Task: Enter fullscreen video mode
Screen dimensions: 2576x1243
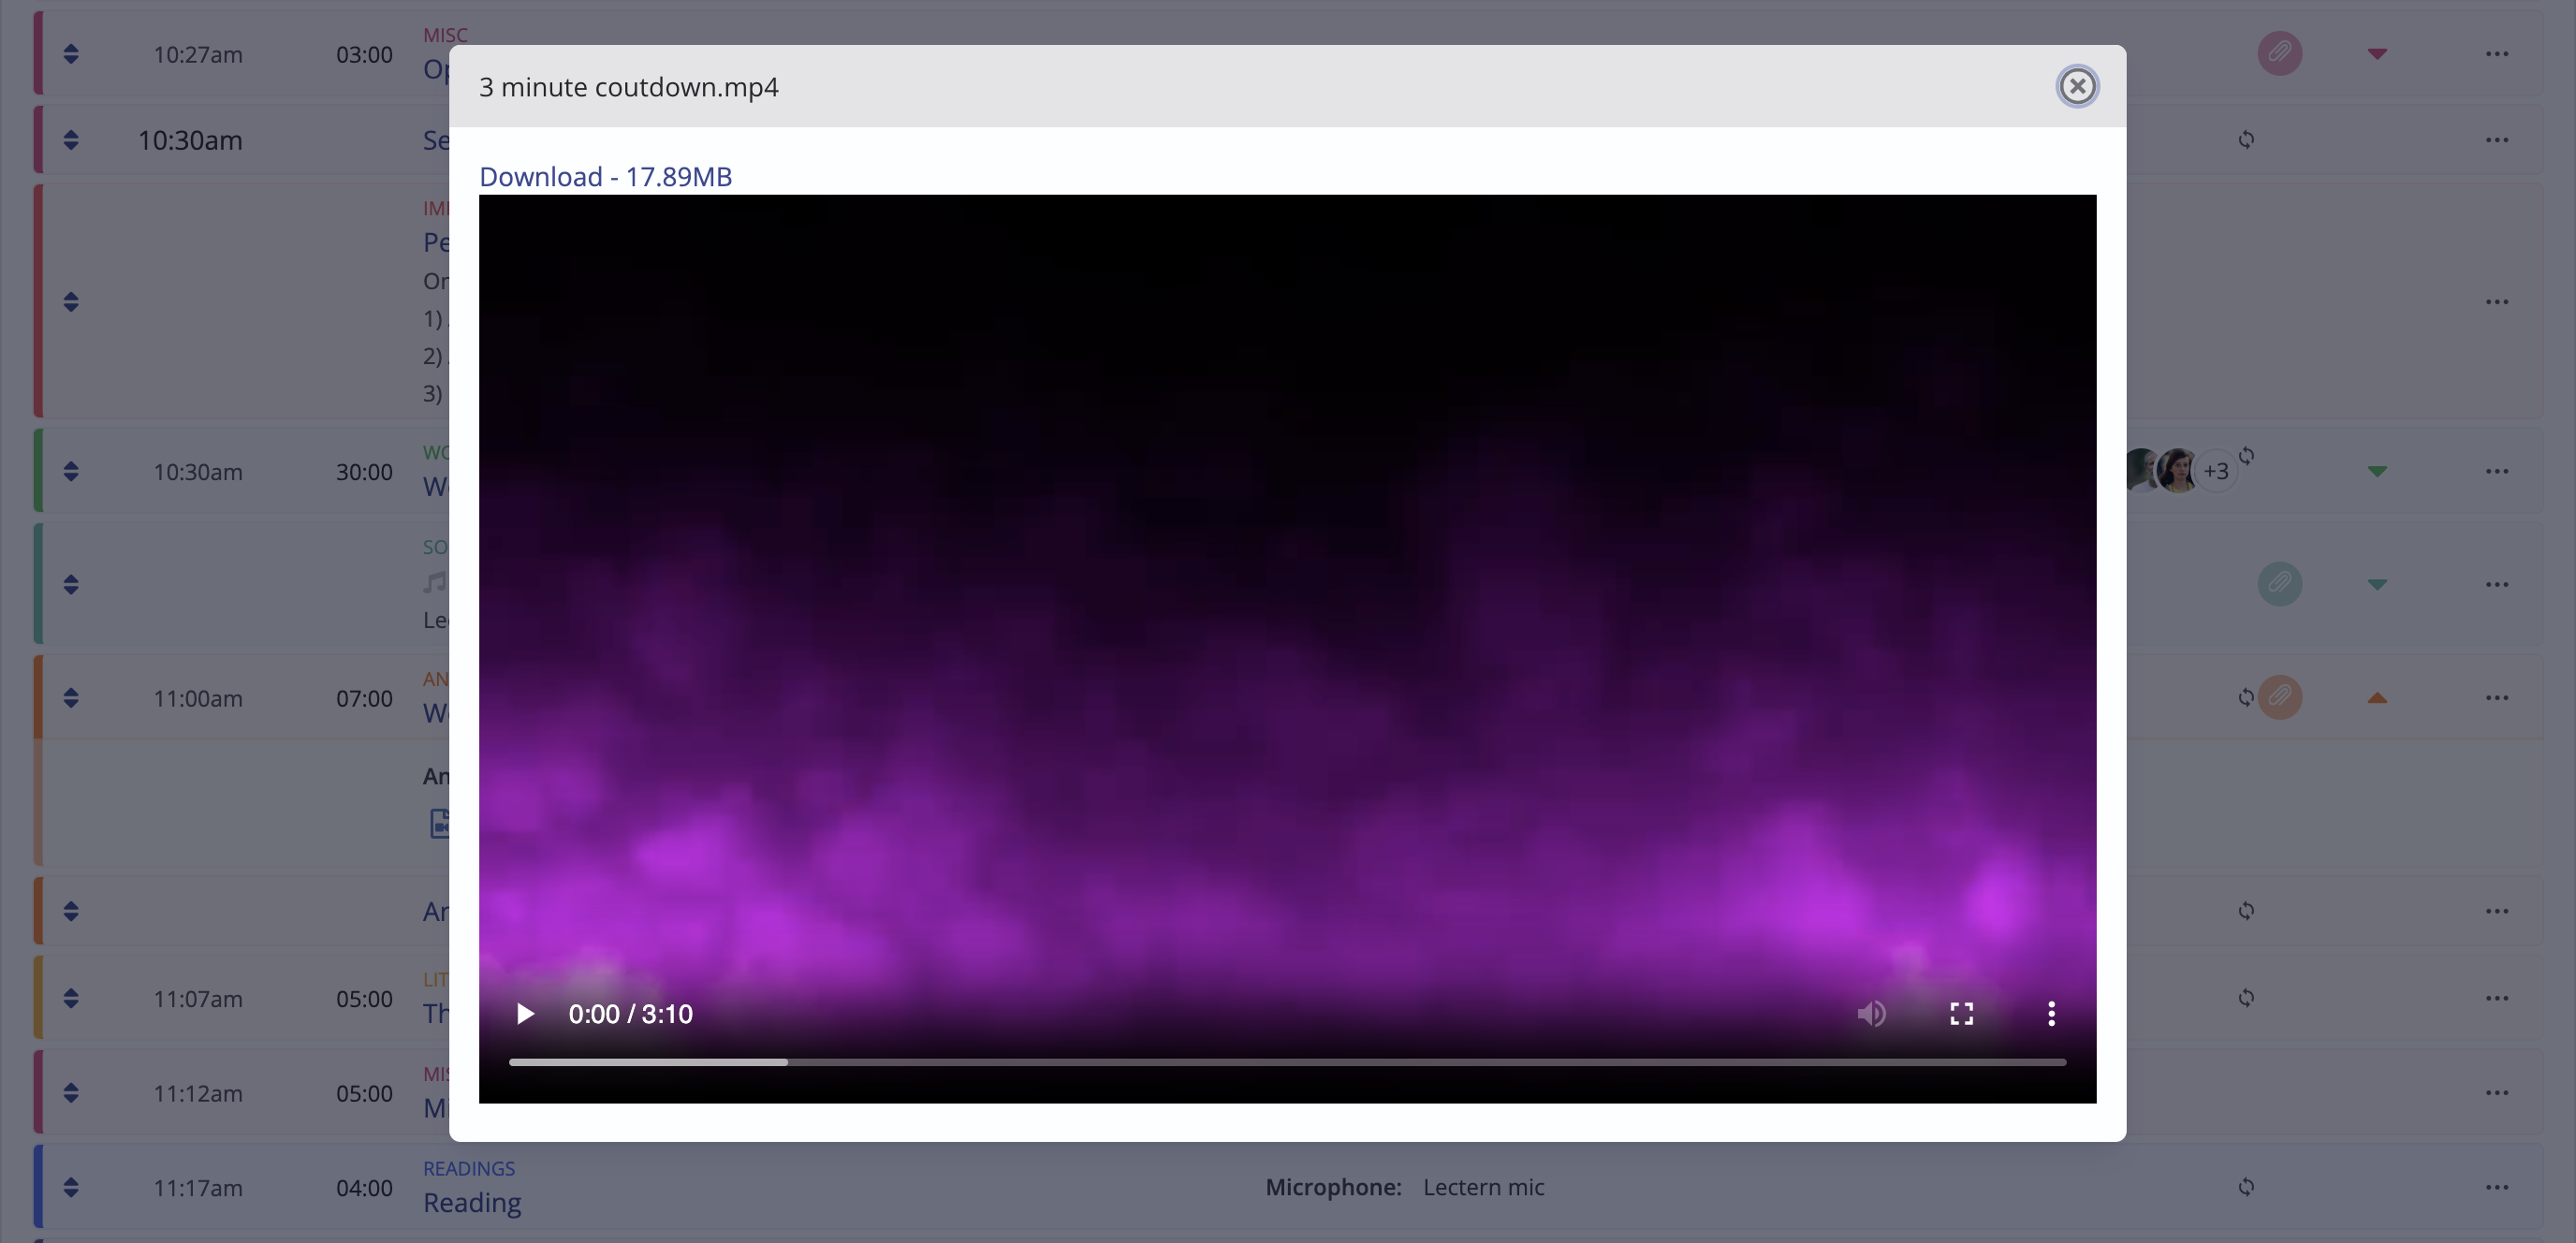Action: pos(1962,1014)
